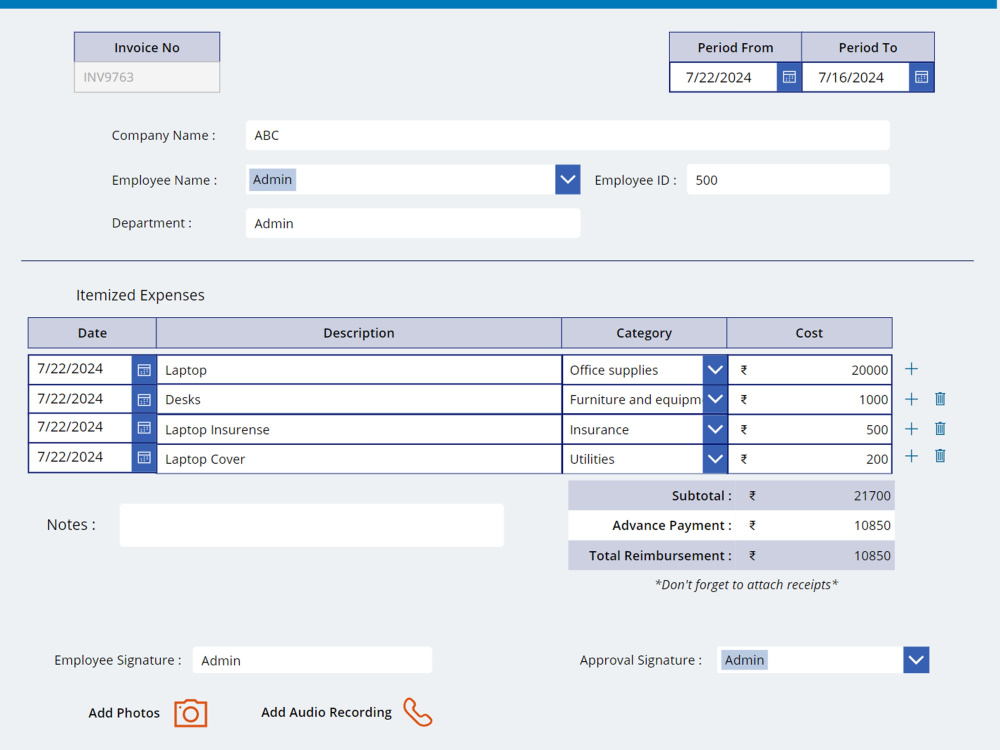Click the Date column header
1000x750 pixels.
click(x=92, y=333)
